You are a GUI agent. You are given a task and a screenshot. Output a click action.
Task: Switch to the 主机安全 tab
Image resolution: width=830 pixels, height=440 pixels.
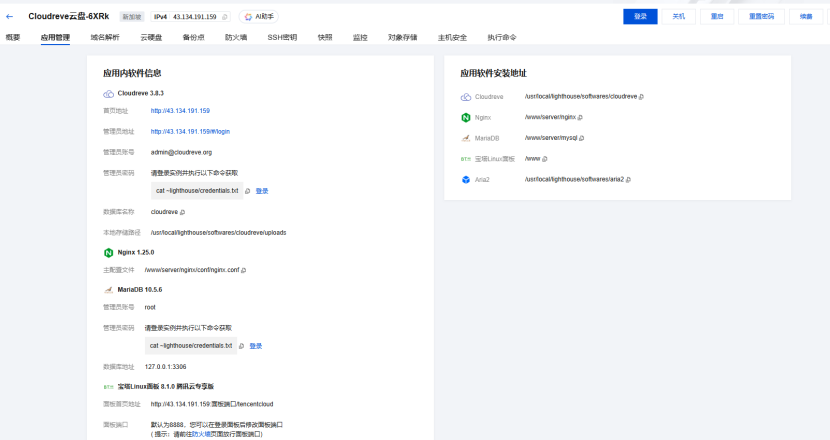452,38
